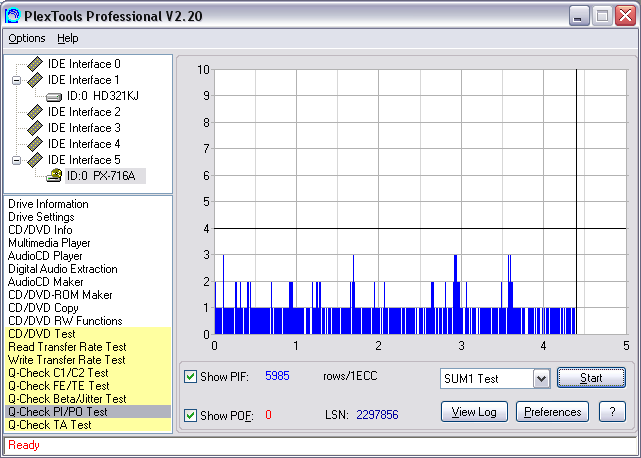641x458 pixels.
Task: Open Drive Settings in function list
Action: tap(41, 217)
